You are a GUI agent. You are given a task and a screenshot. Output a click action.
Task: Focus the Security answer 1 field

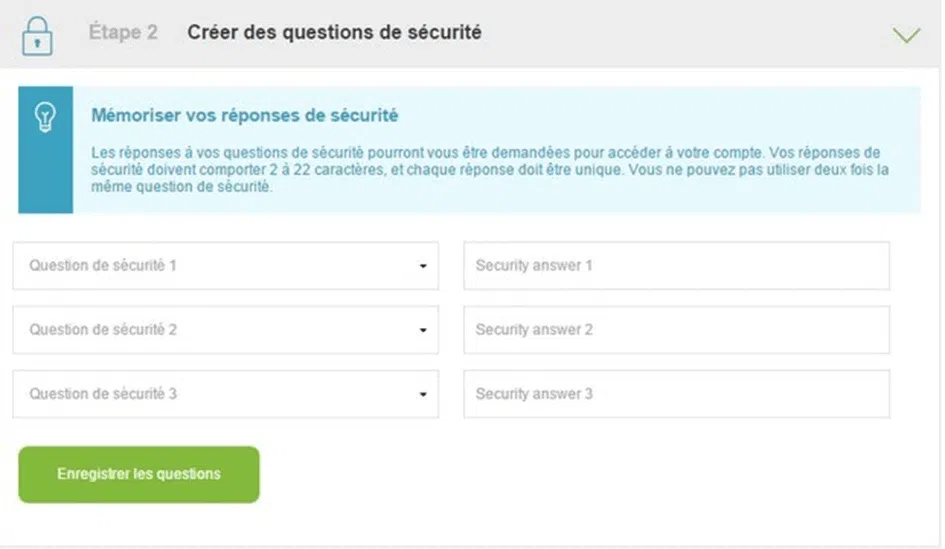point(676,266)
